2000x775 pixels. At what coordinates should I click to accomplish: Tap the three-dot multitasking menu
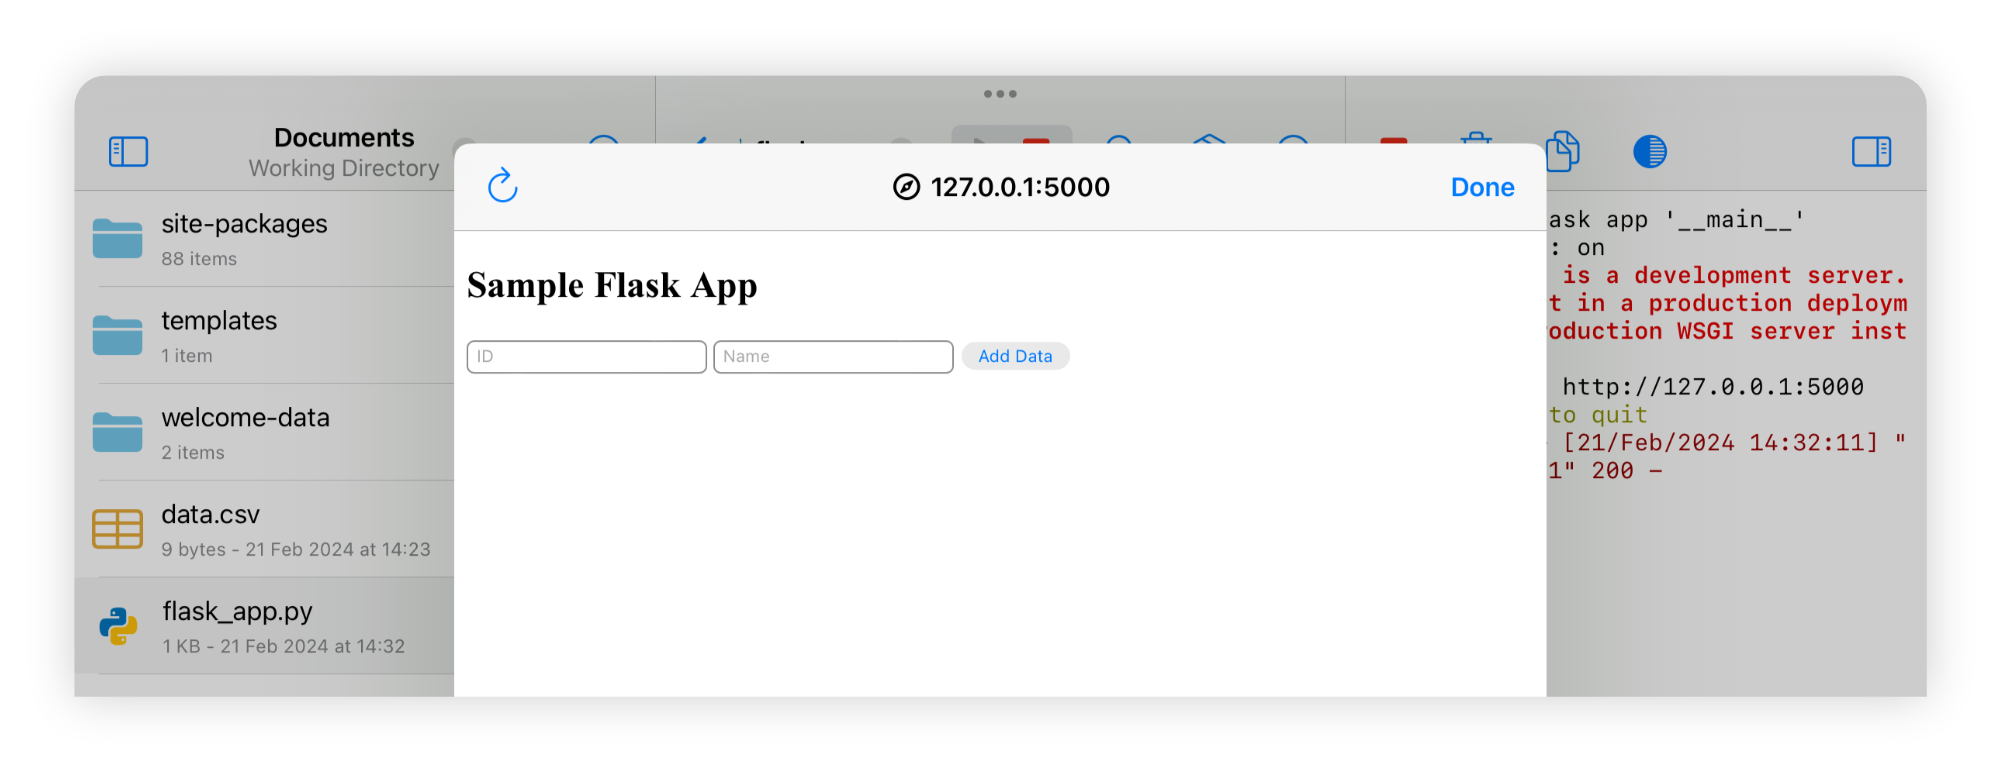pyautogui.click(x=1000, y=94)
